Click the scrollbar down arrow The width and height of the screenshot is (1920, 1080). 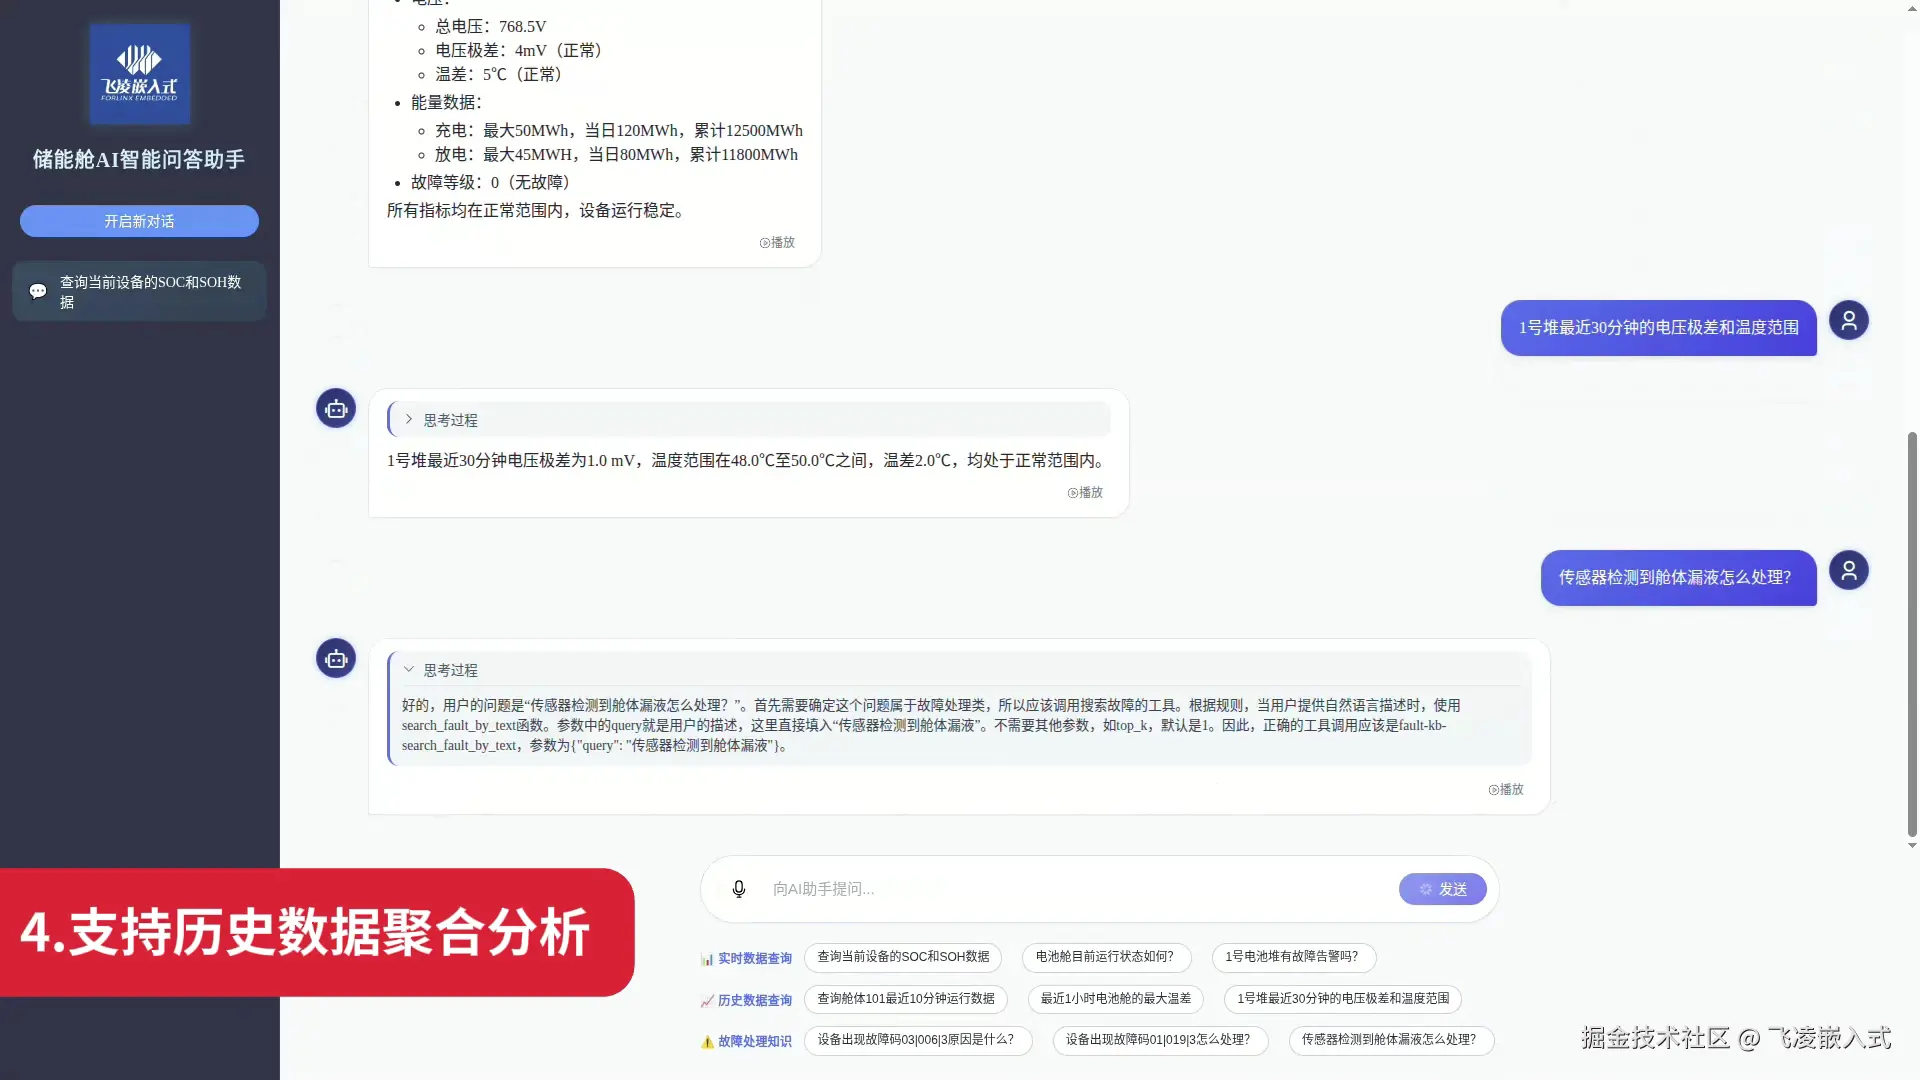point(1912,846)
